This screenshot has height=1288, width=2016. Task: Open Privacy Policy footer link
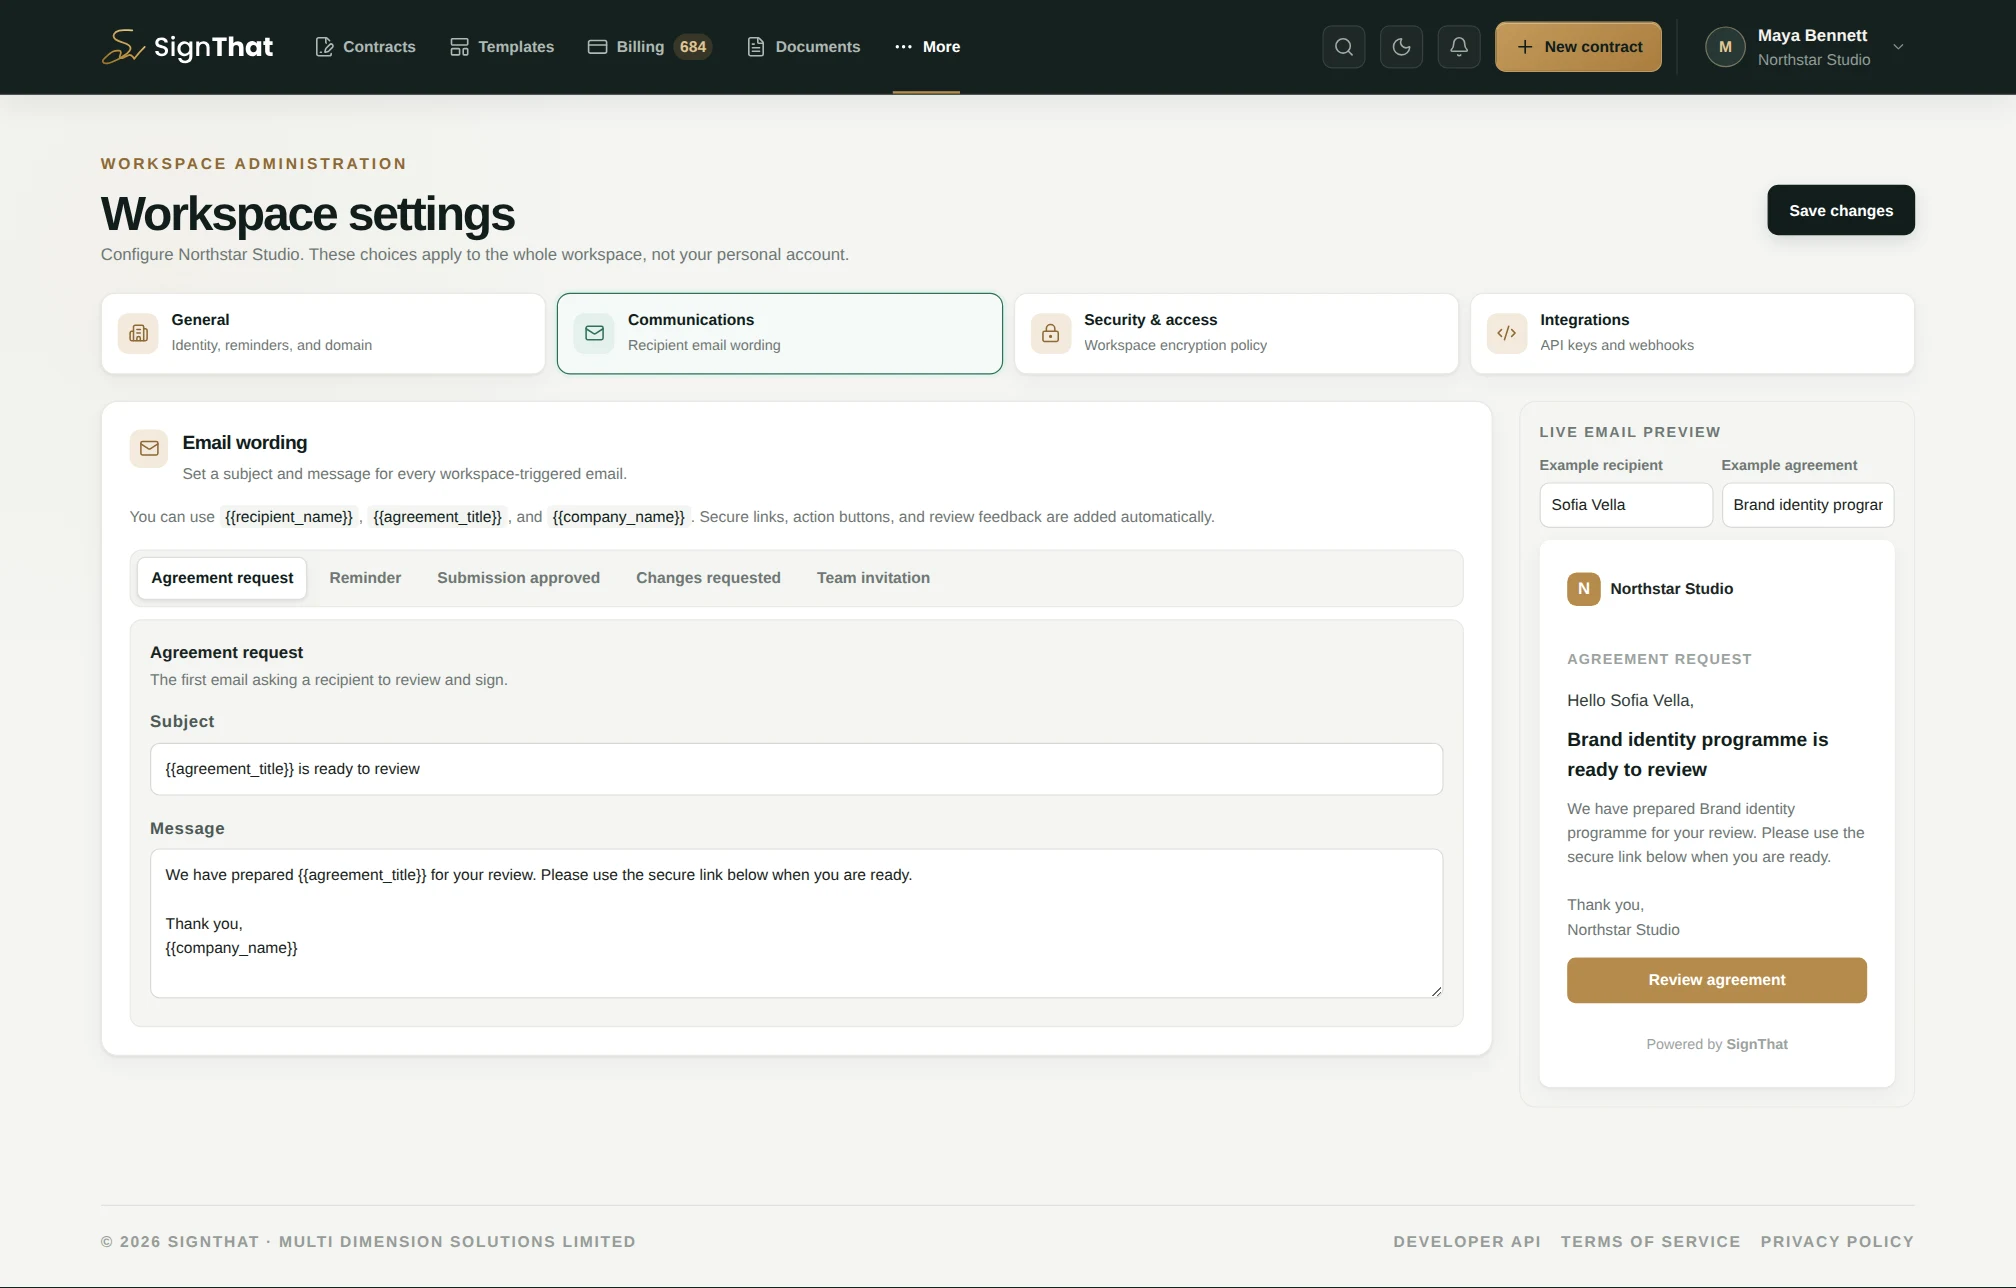pyautogui.click(x=1838, y=1242)
